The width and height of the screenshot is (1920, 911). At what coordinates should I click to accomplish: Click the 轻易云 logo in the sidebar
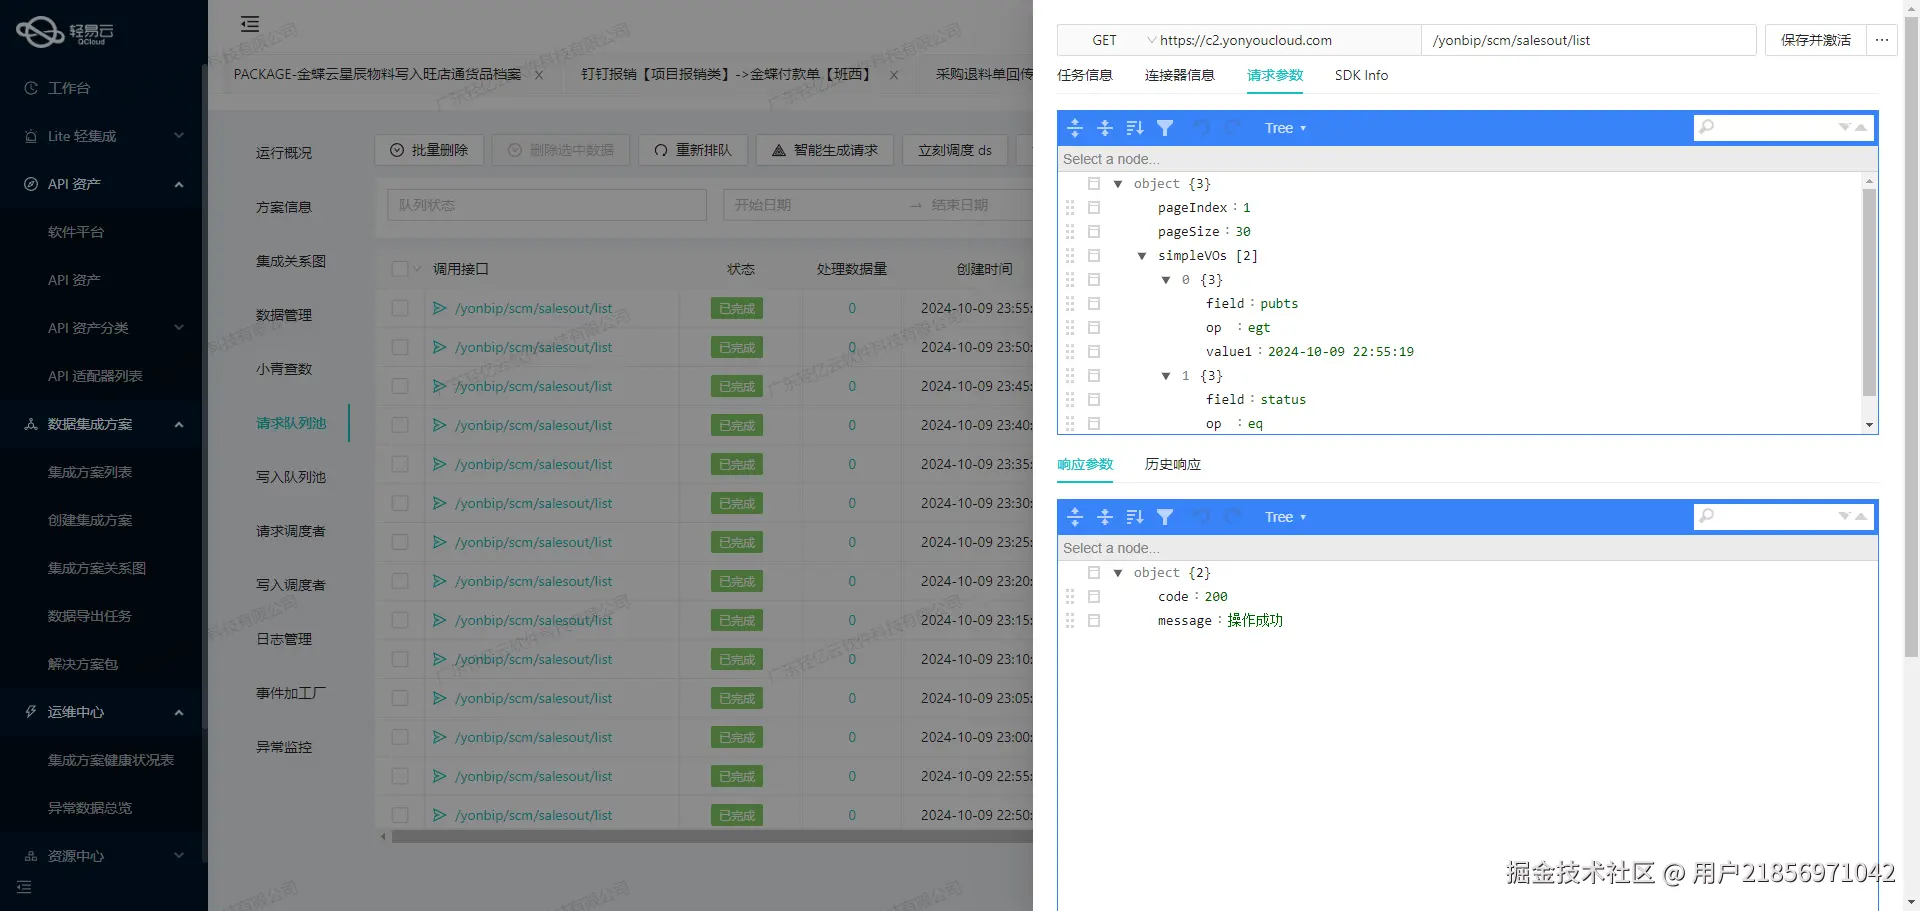point(66,32)
